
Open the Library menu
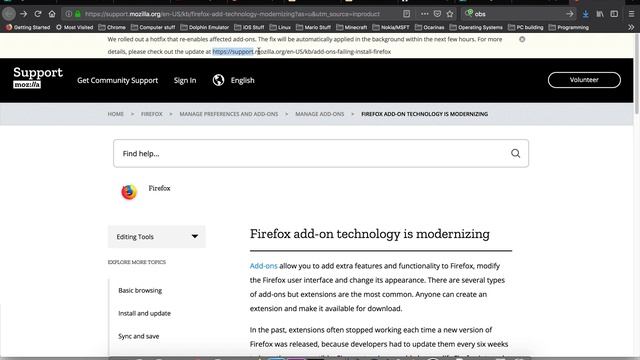coord(600,14)
